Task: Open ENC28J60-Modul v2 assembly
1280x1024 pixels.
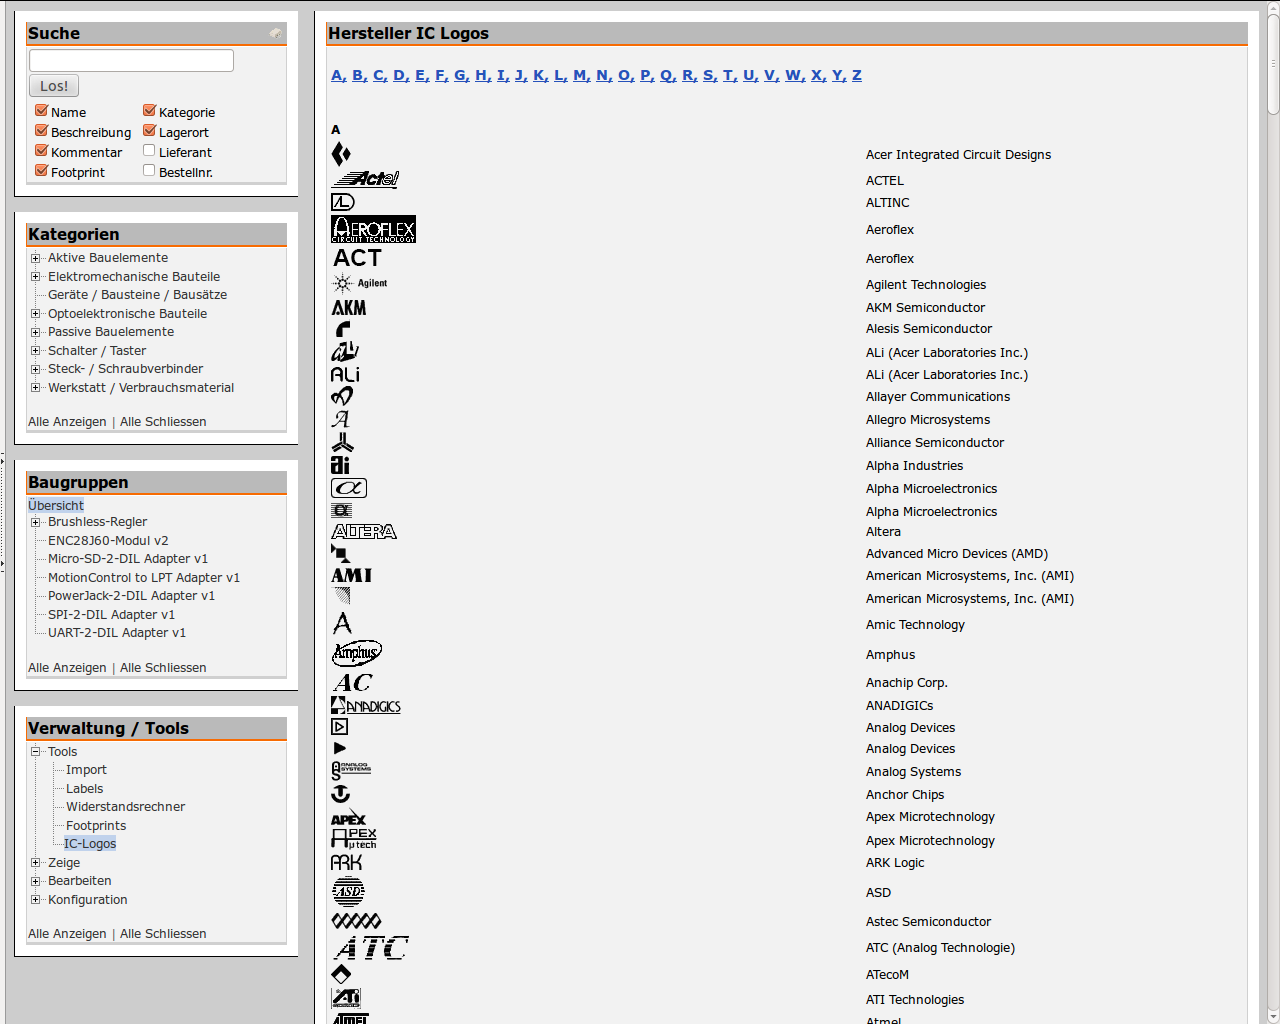Action: click(x=108, y=541)
